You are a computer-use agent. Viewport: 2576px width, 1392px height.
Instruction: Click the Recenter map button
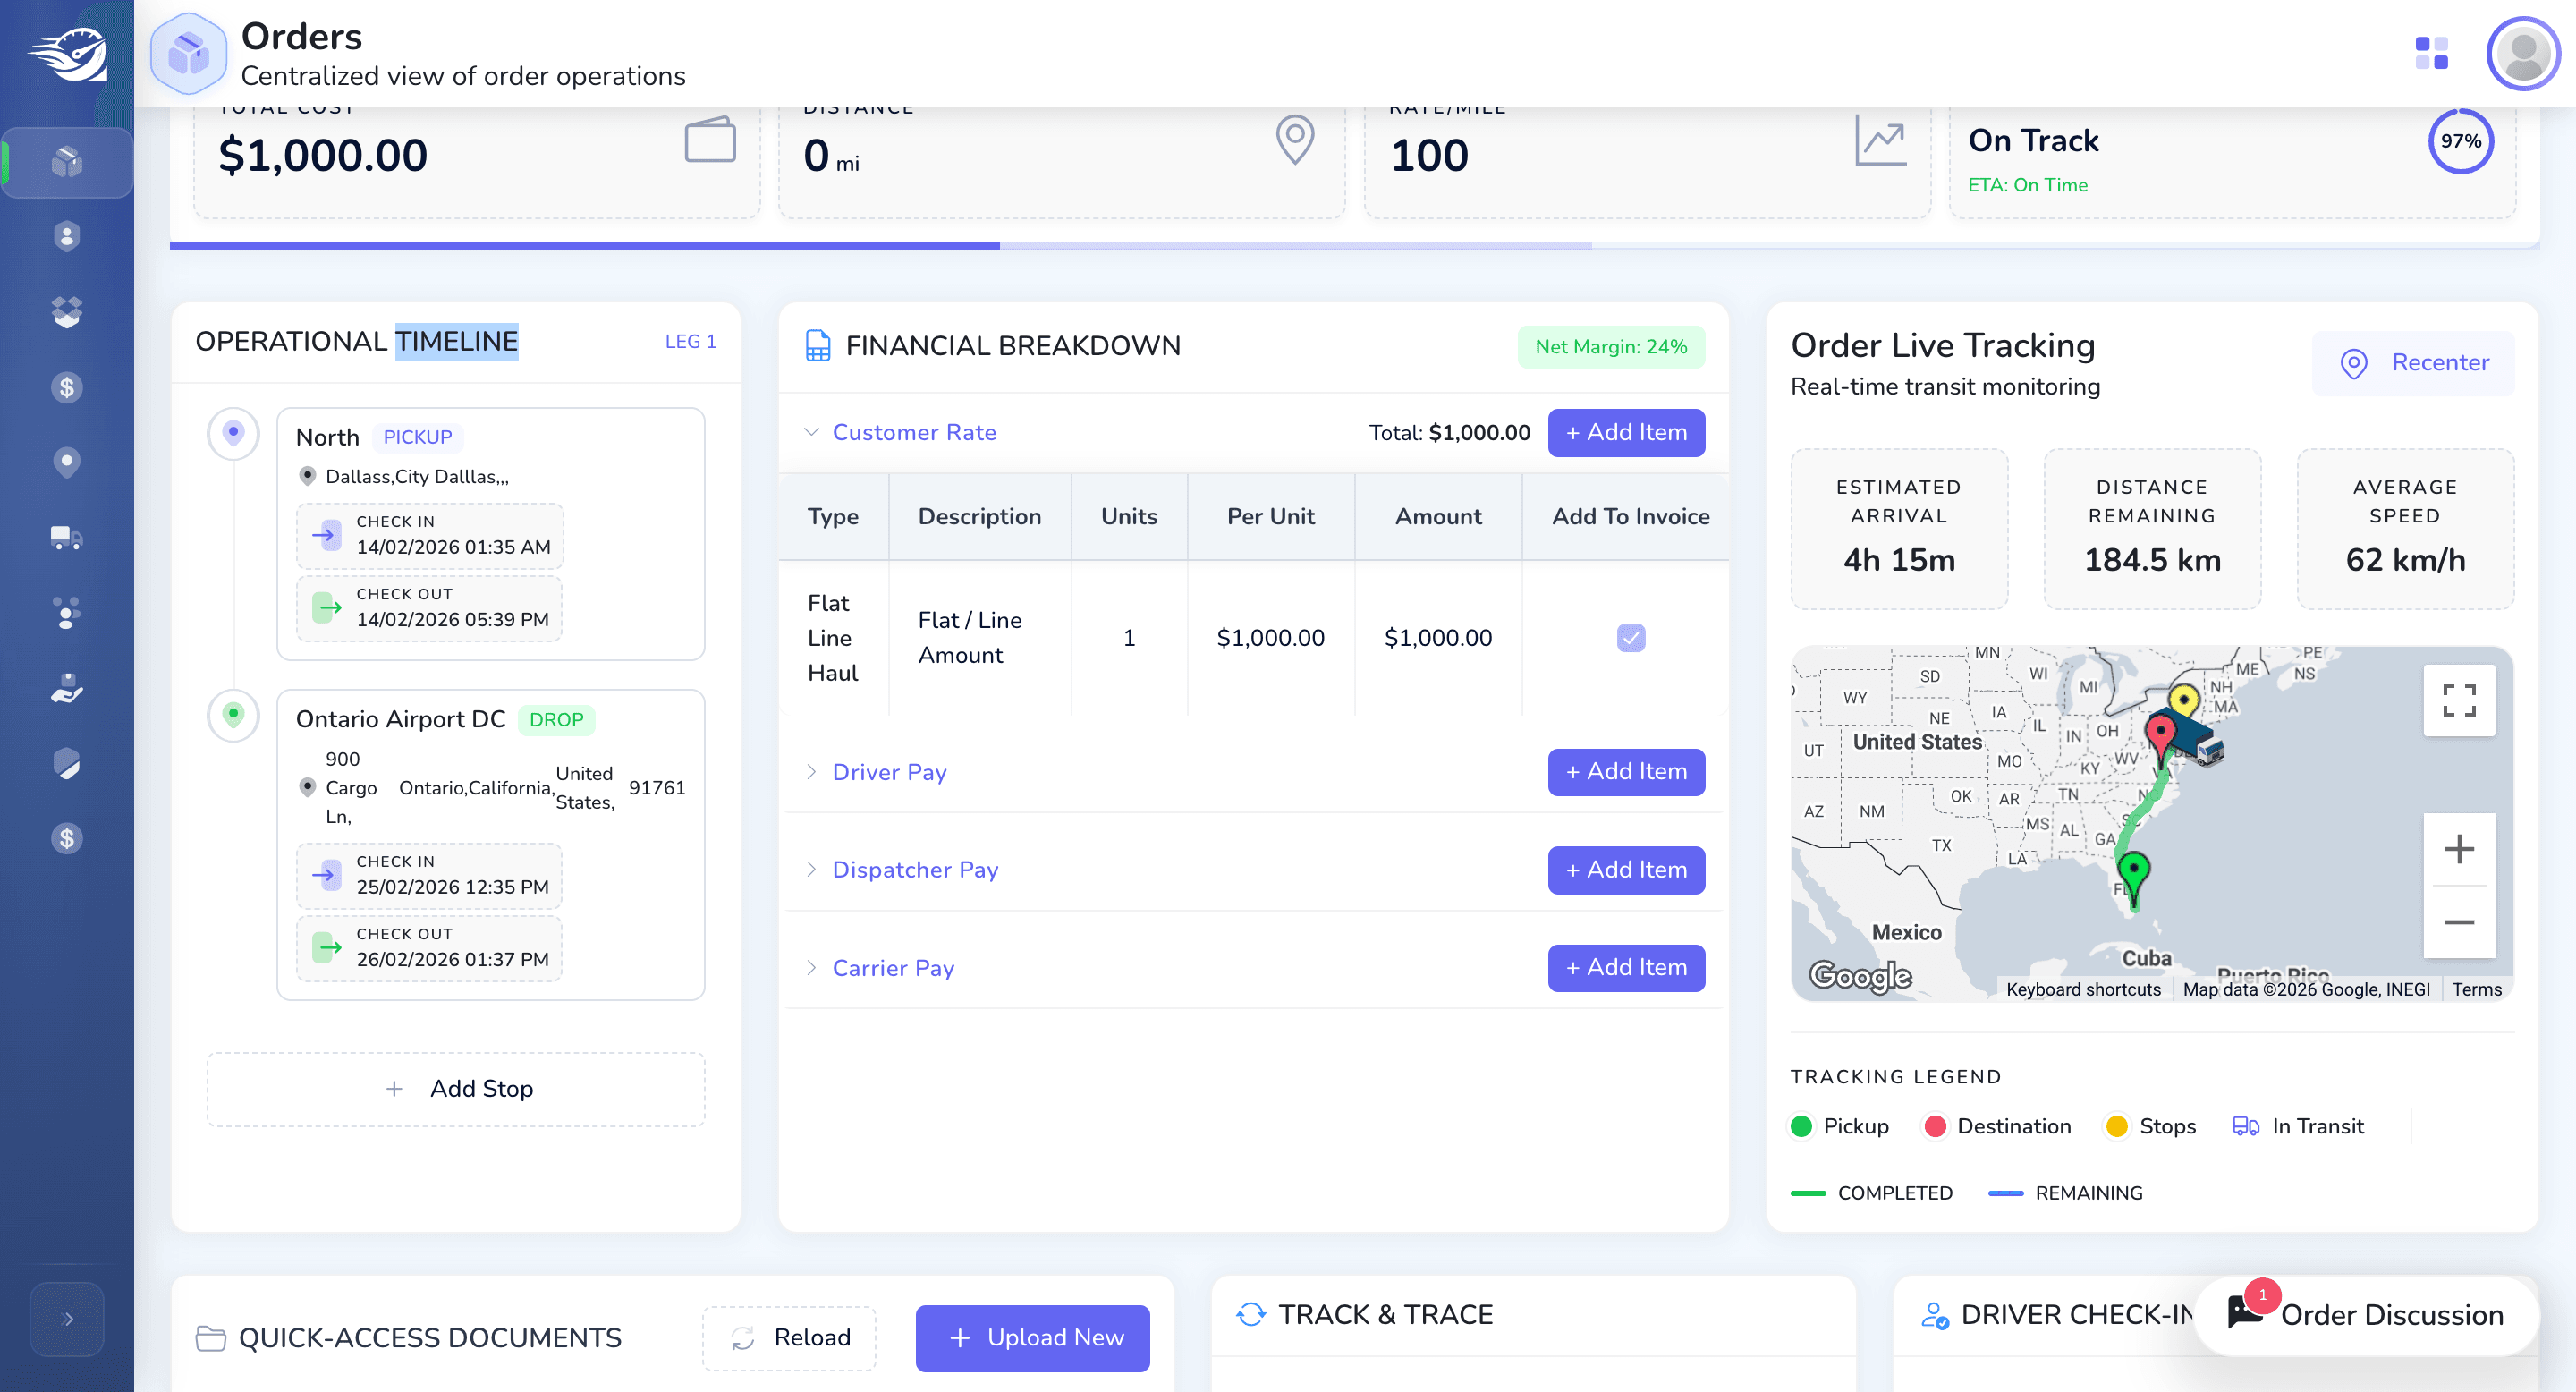(2412, 363)
